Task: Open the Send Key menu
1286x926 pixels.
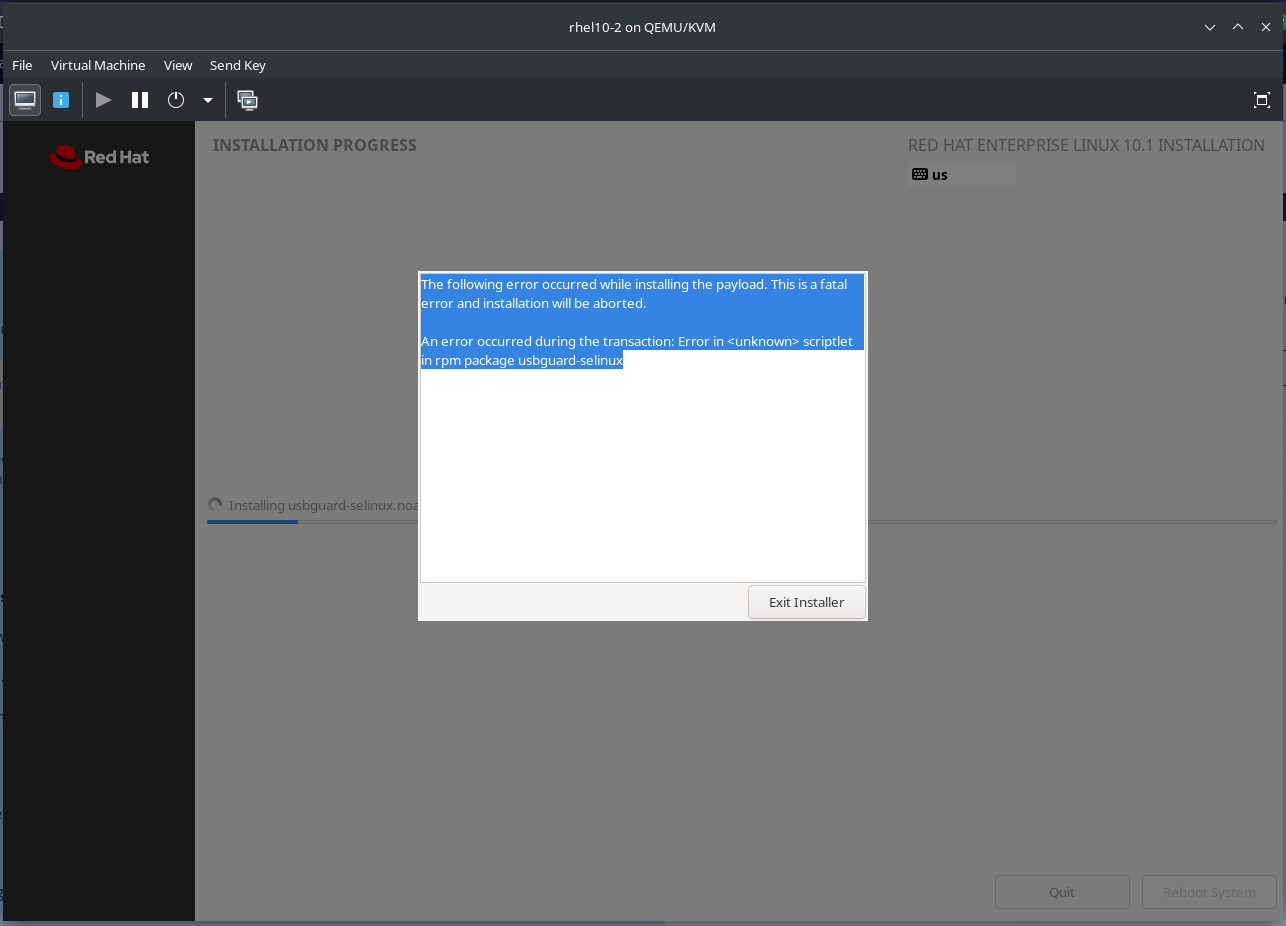Action: [x=238, y=65]
